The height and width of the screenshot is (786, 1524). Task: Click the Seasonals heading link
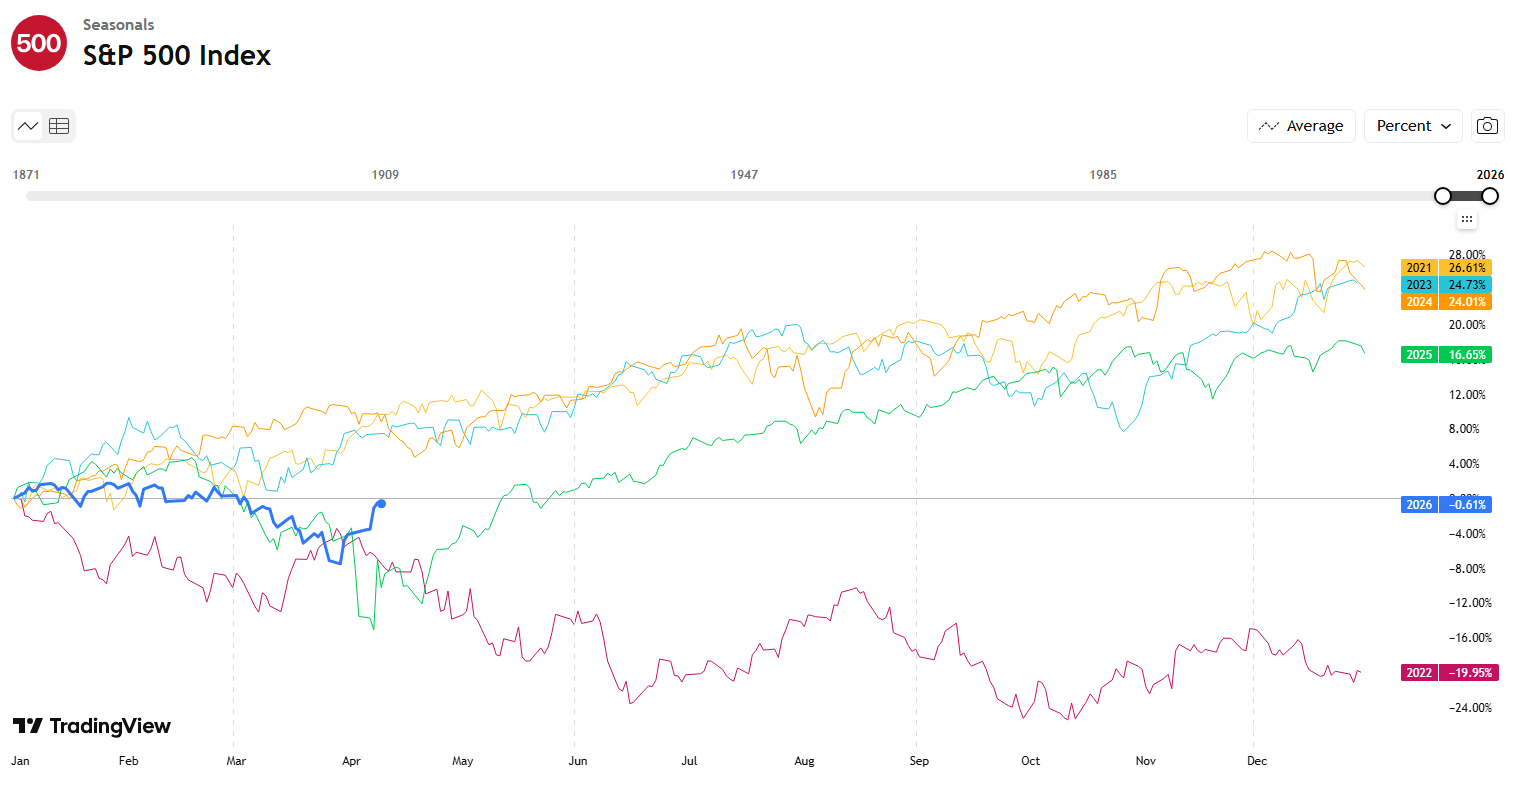[118, 25]
